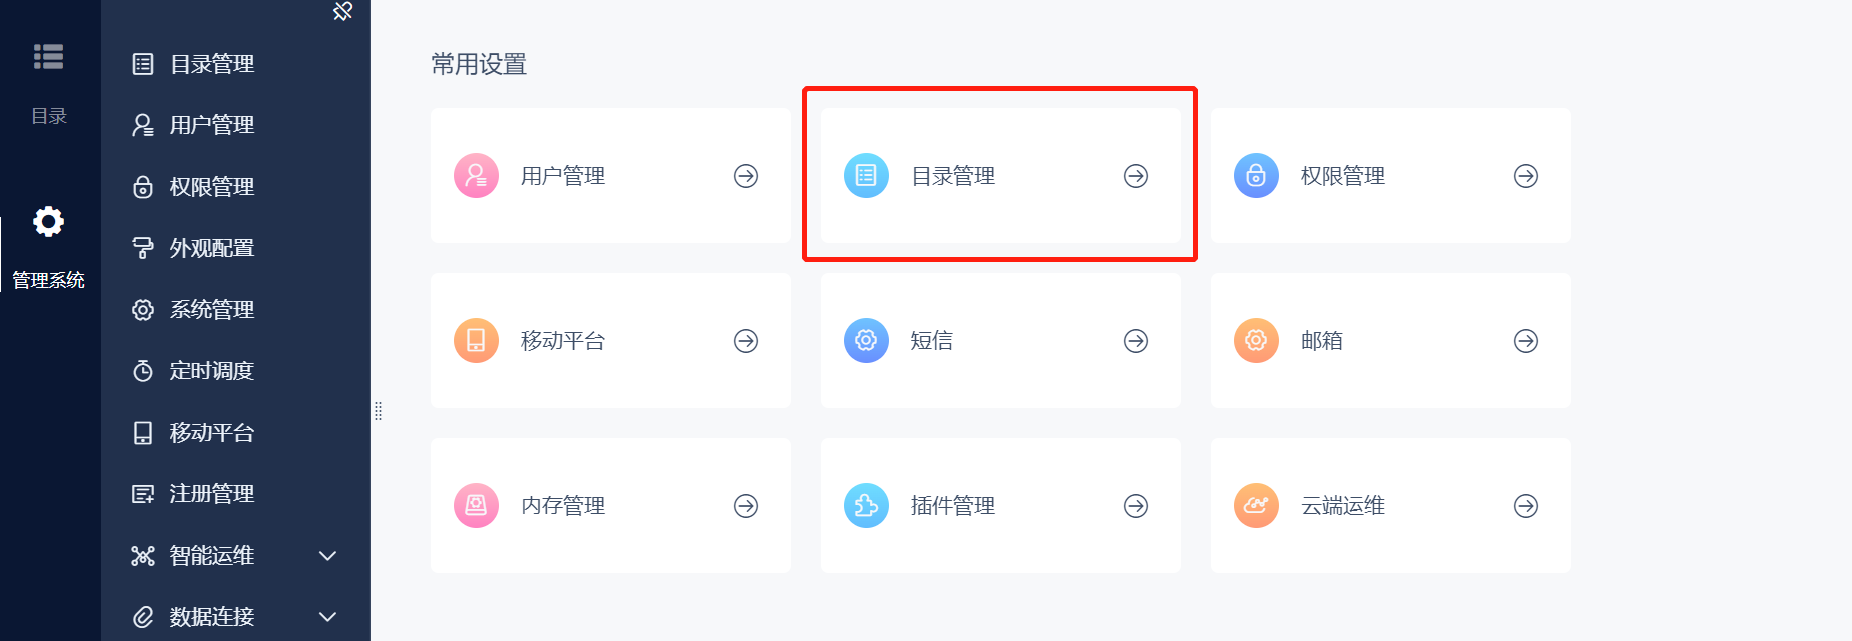Click the orange 移动平台 card icon
1852x641 pixels.
coord(476,341)
